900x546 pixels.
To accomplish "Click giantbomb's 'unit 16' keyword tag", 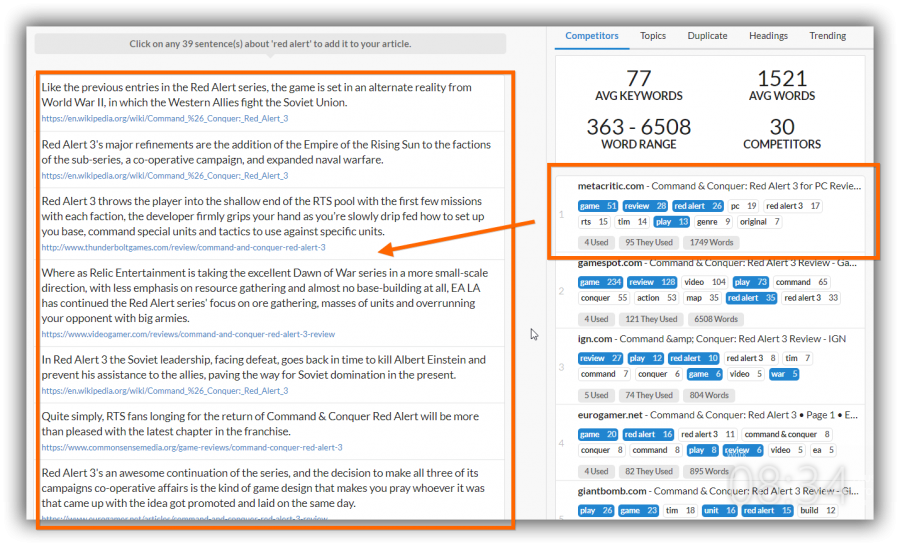I will pos(719,511).
